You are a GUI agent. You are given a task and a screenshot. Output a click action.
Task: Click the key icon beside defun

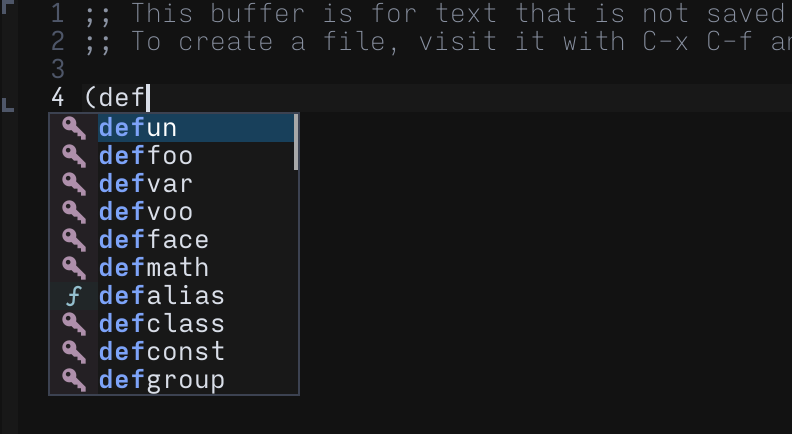point(74,128)
